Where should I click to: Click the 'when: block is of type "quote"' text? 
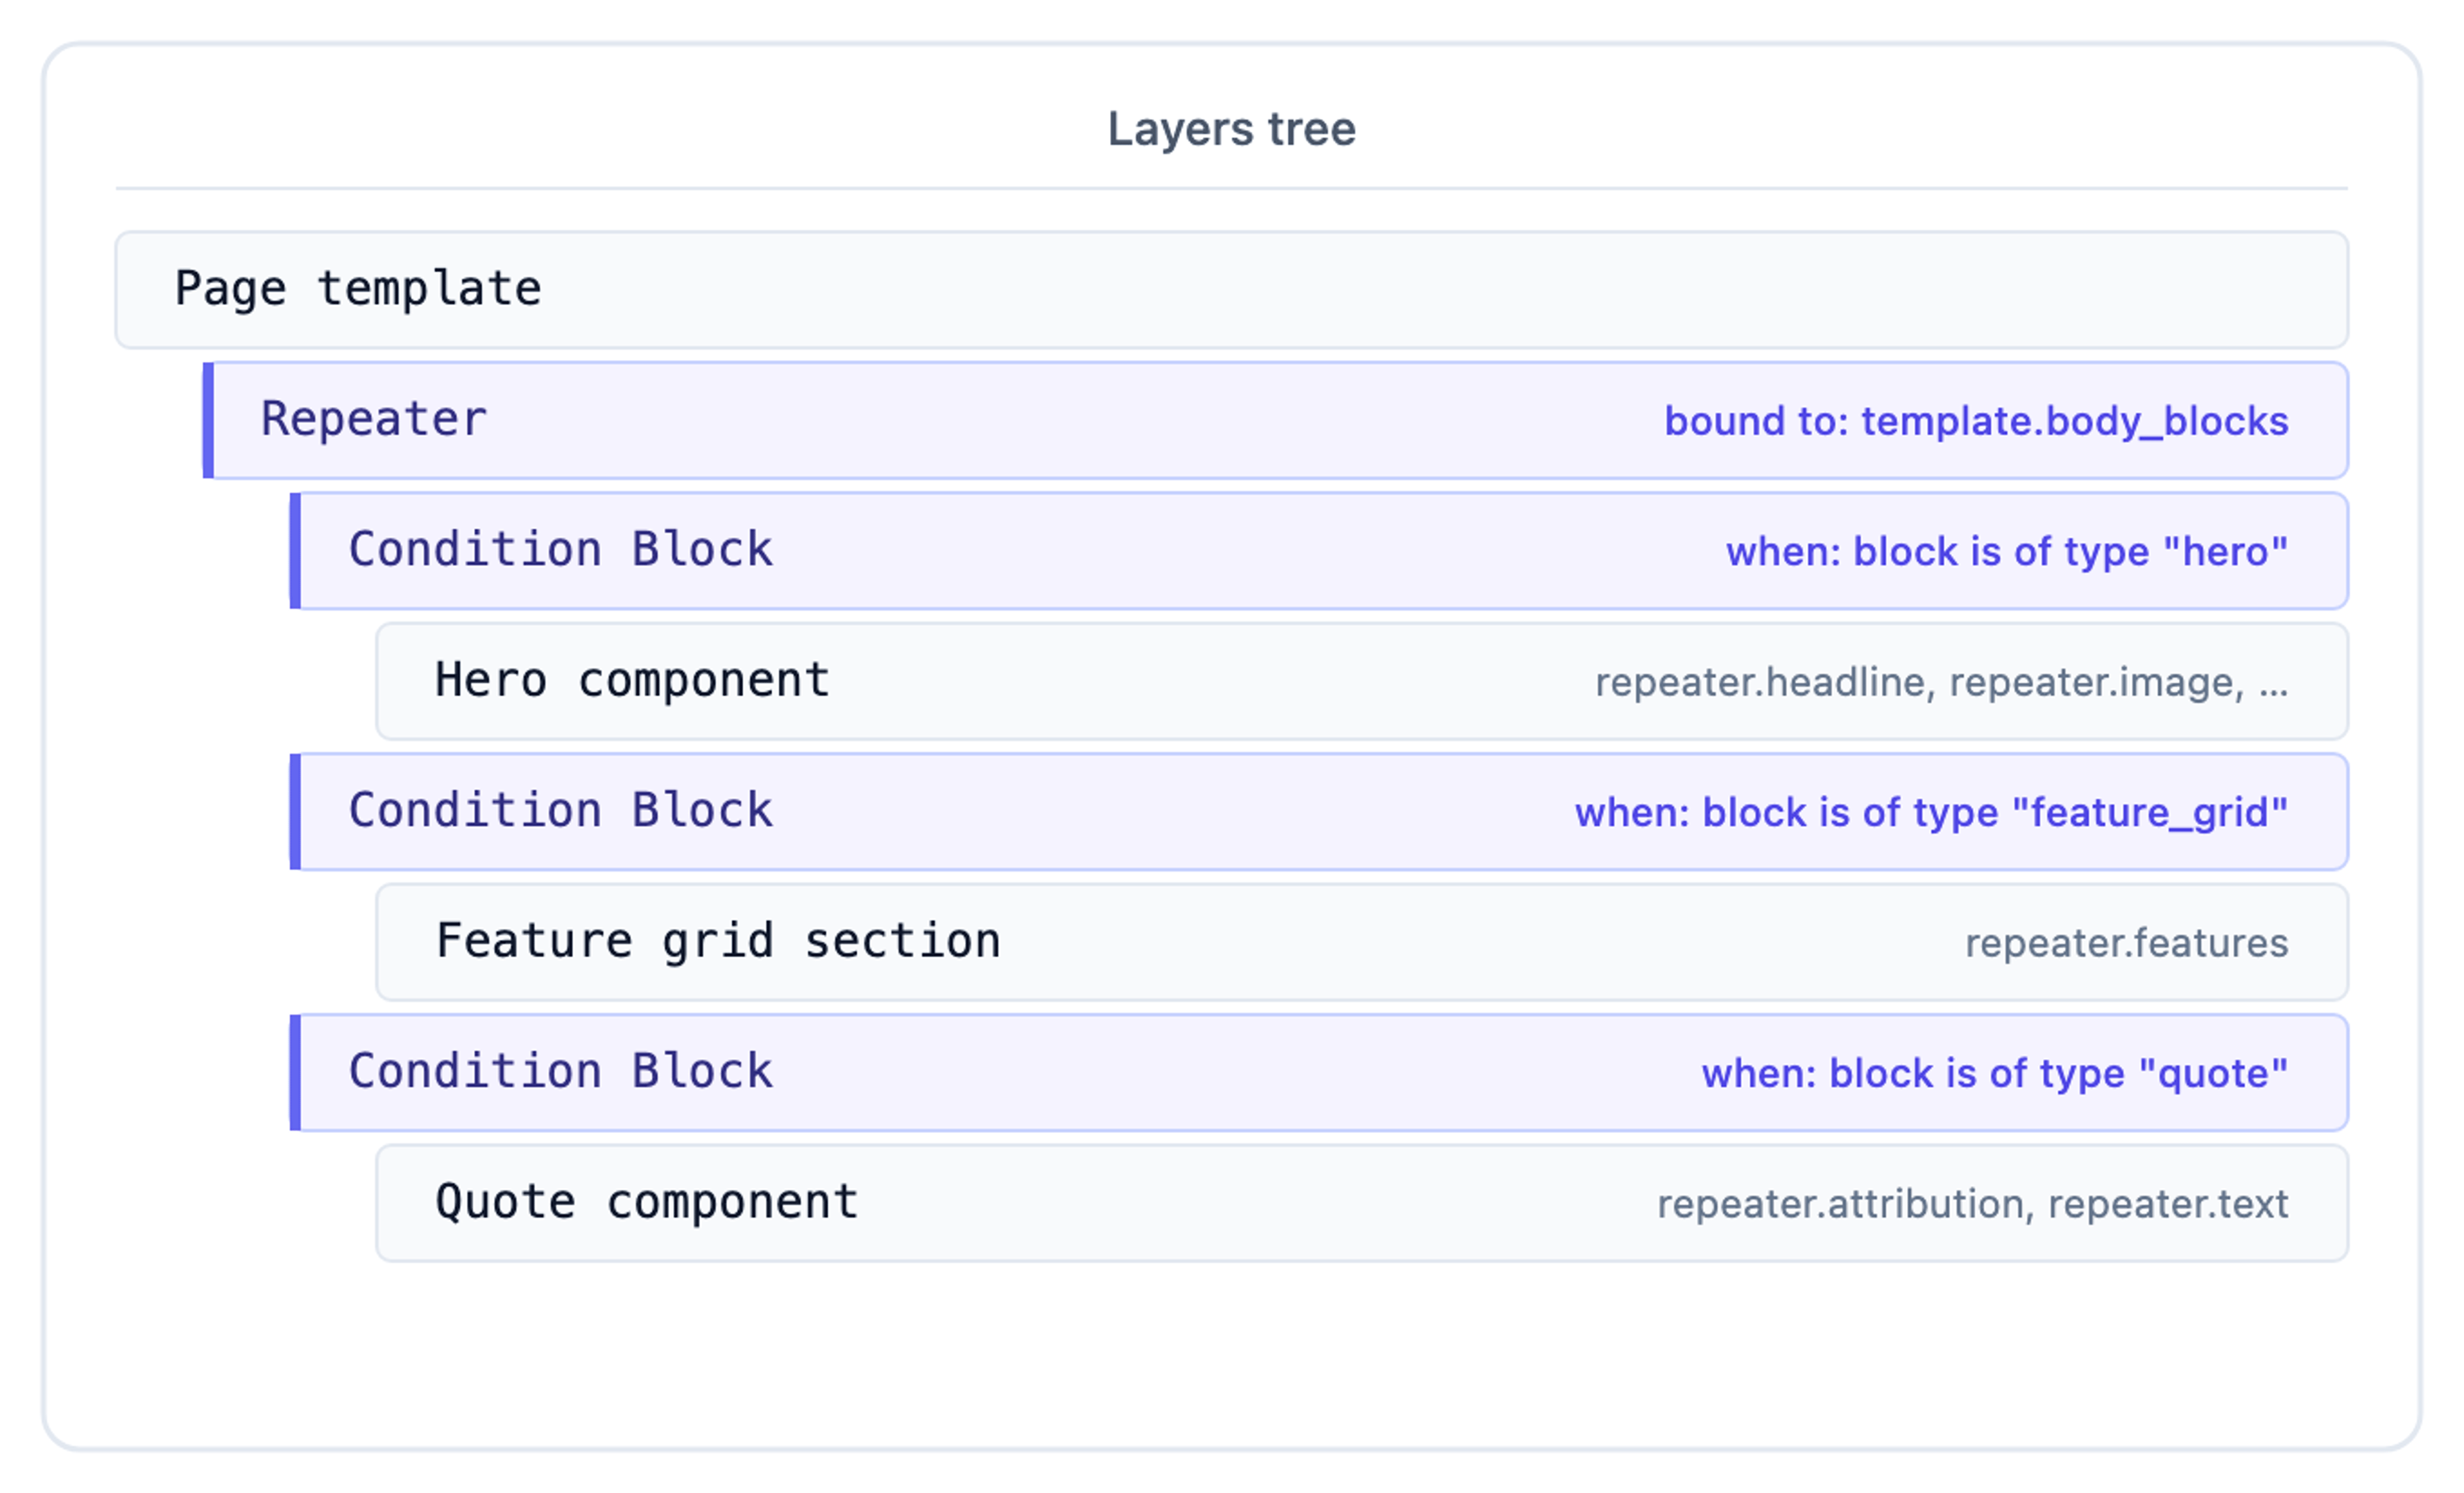coord(1995,1074)
